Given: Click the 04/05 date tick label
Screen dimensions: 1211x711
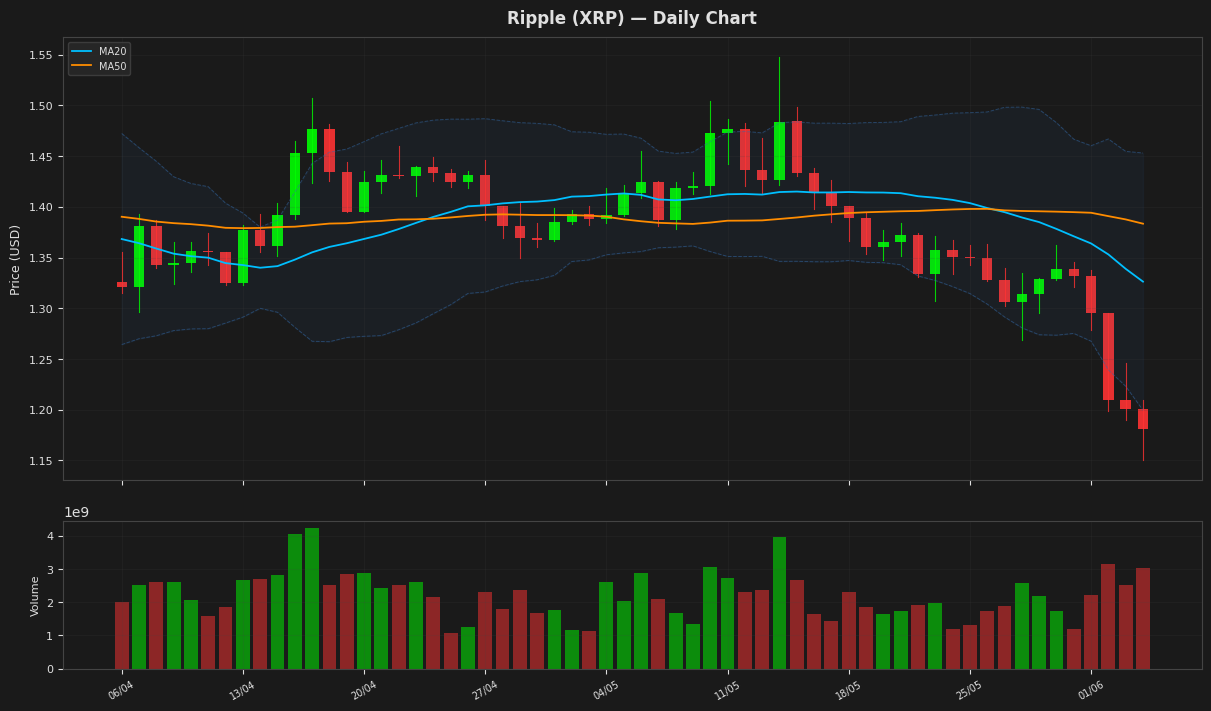Looking at the screenshot, I should 604,691.
